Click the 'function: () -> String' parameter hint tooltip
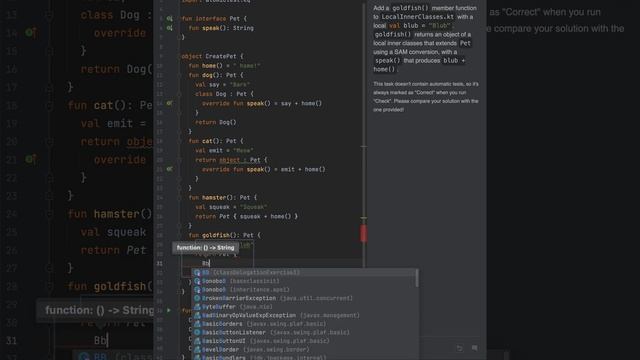 coord(205,247)
